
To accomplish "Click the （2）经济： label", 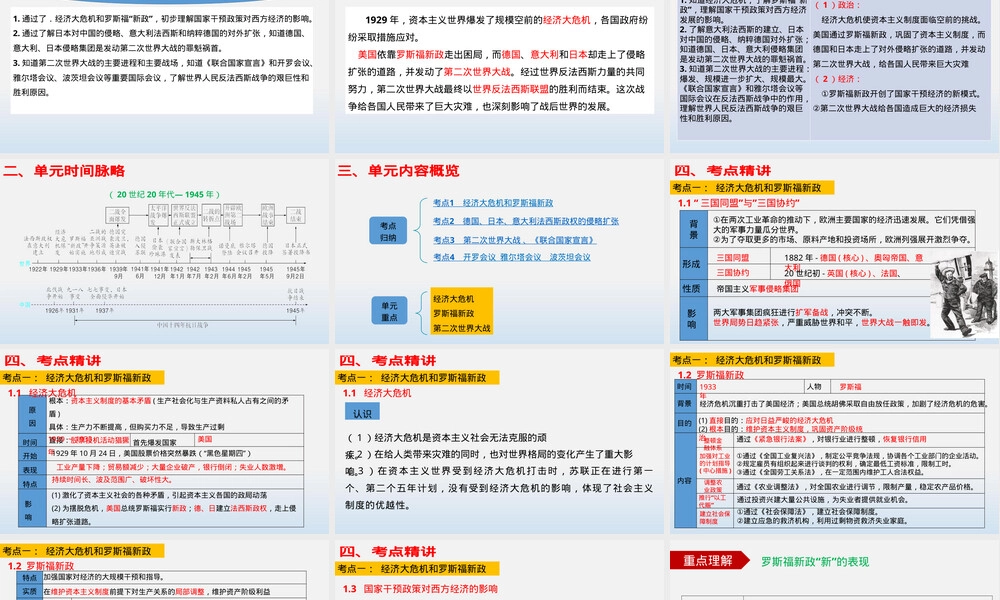I will pyautogui.click(x=837, y=79).
